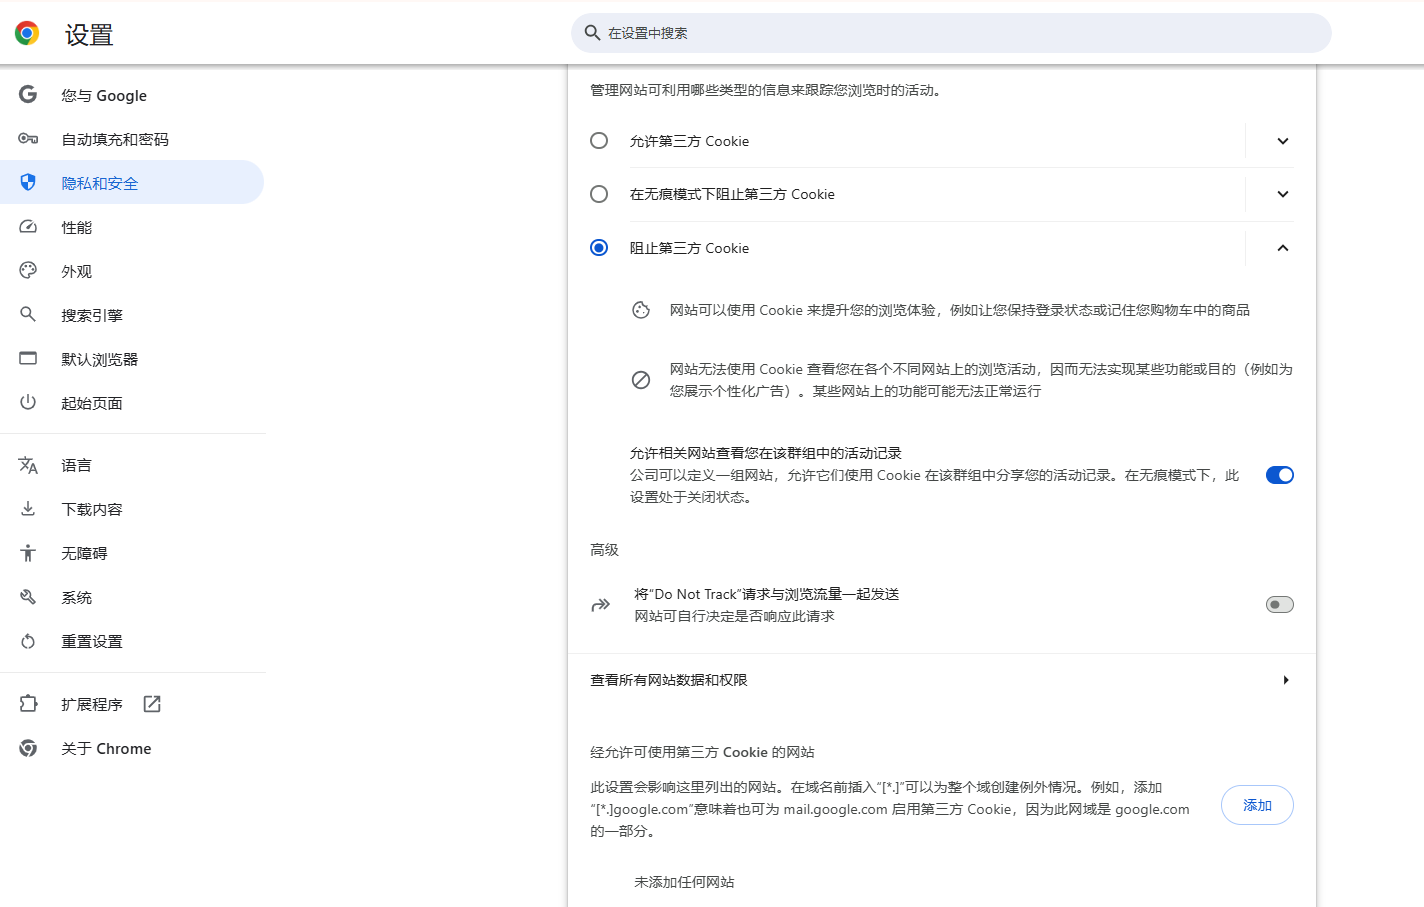The height and width of the screenshot is (907, 1424).
Task: Click the external link icon beside 扩展程序
Action: click(x=152, y=704)
